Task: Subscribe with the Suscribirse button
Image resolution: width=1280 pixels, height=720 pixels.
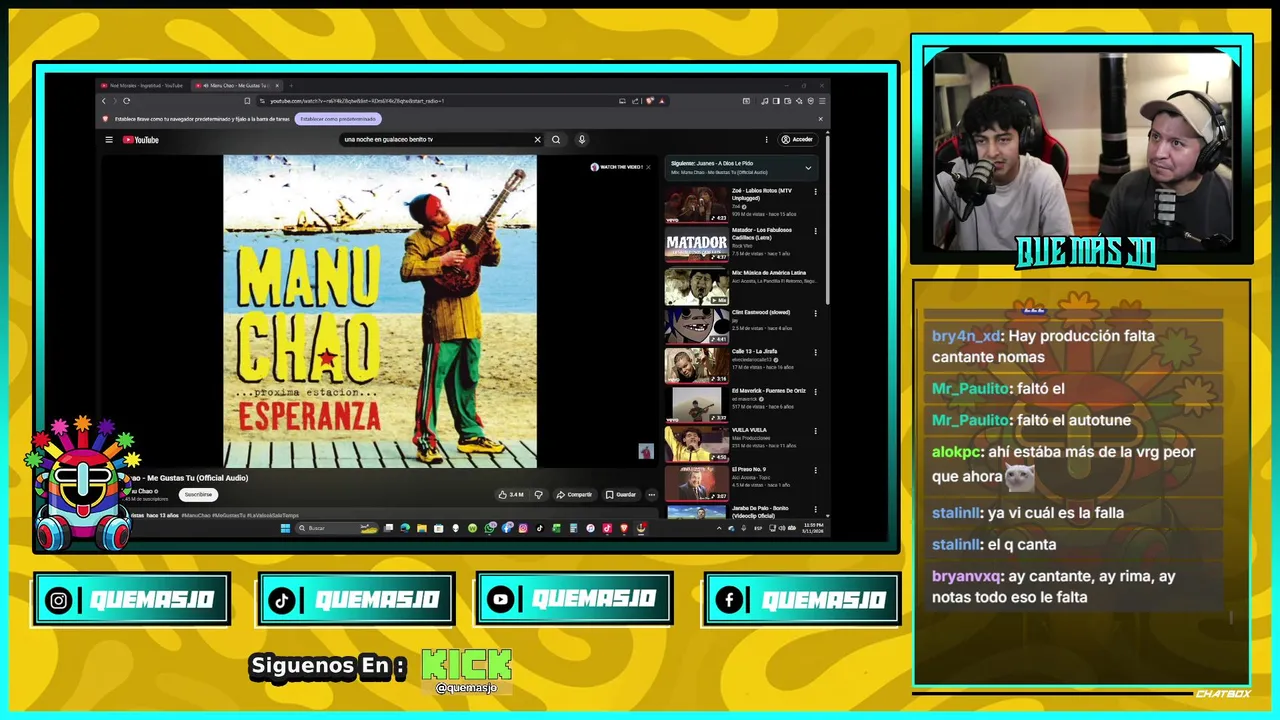Action: click(198, 494)
